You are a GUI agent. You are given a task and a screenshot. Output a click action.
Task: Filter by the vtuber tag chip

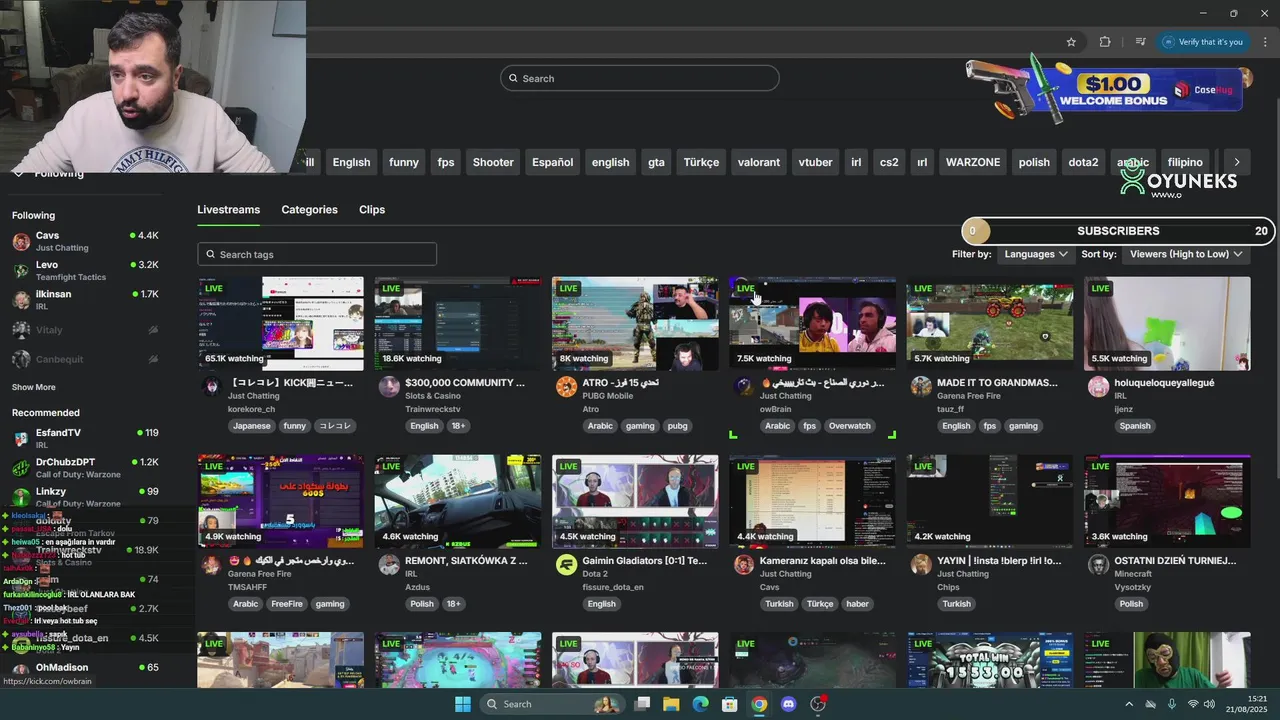click(815, 162)
